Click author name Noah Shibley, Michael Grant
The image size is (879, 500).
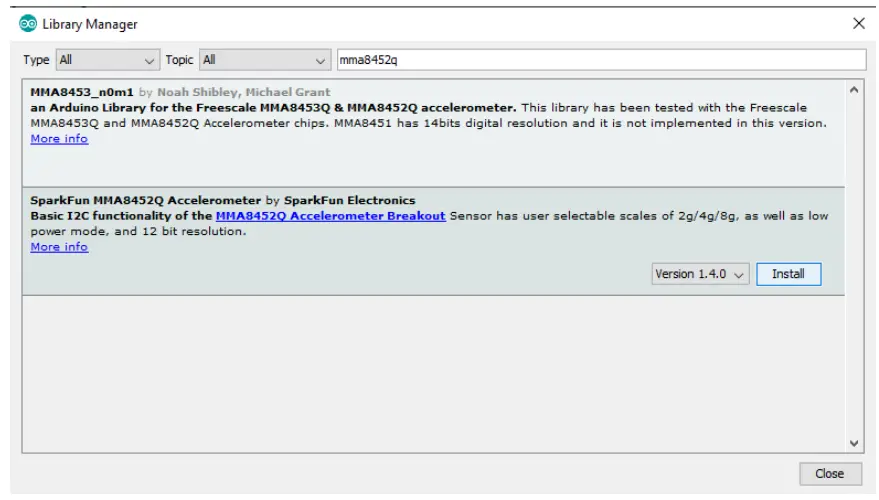click(243, 92)
